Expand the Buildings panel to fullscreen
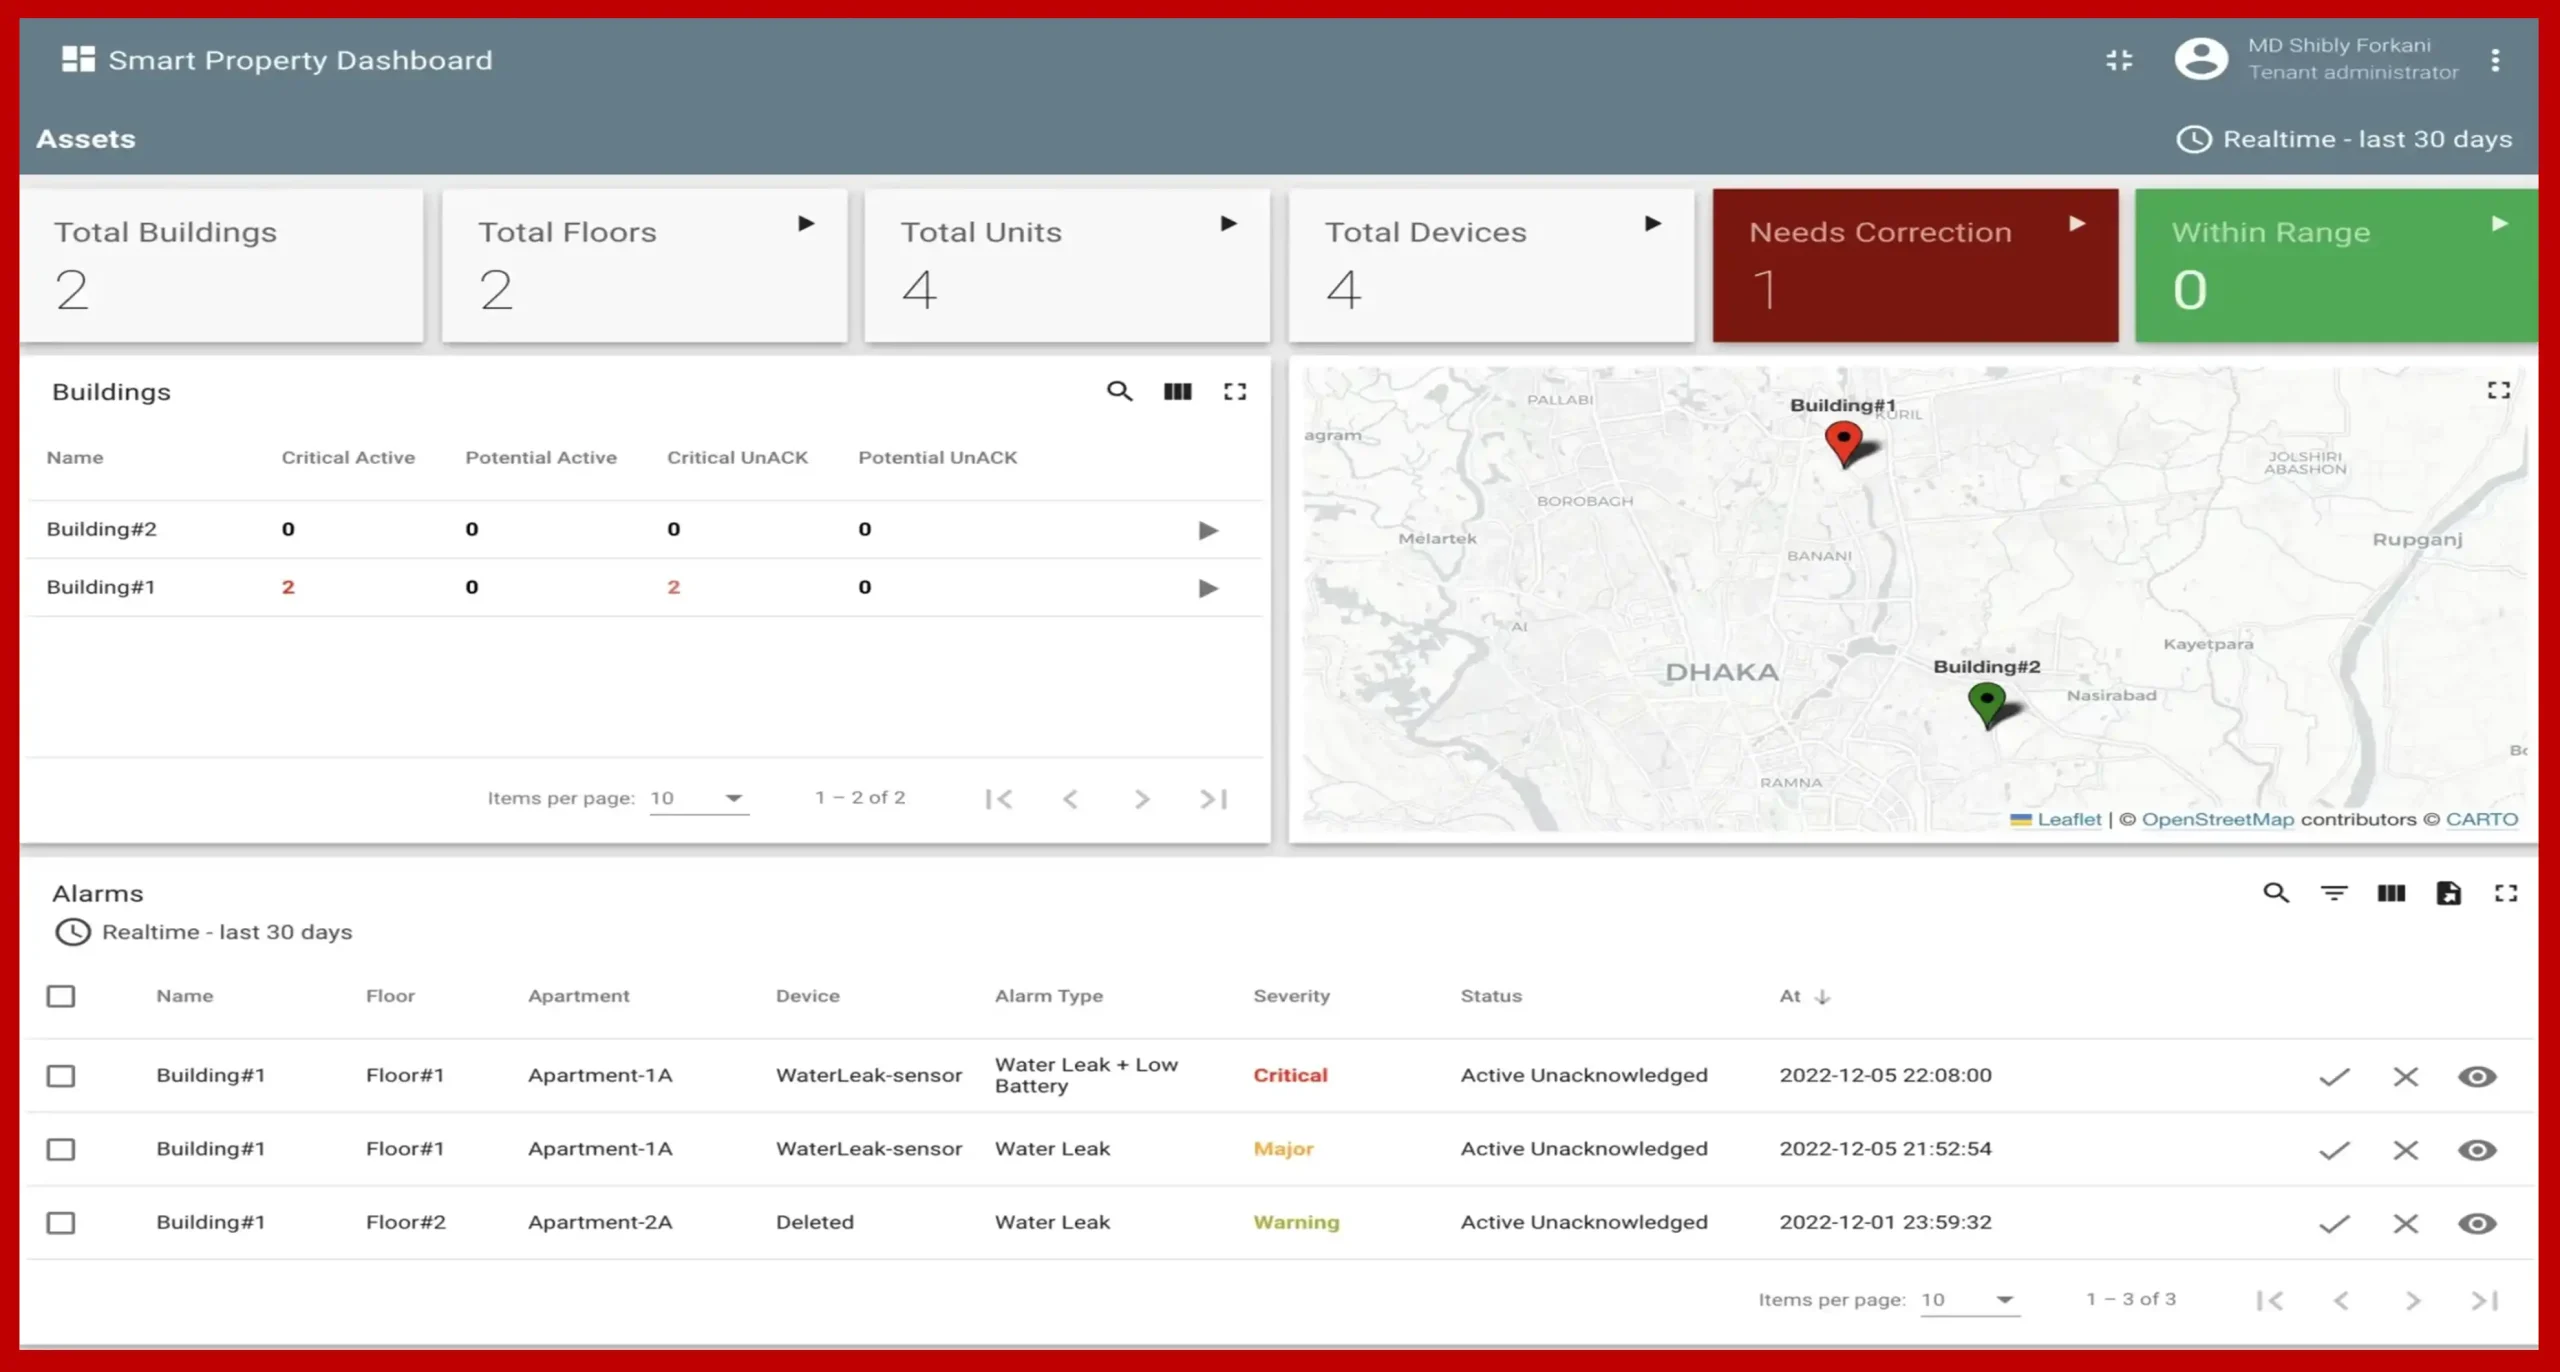Image resolution: width=2560 pixels, height=1372 pixels. point(1235,391)
